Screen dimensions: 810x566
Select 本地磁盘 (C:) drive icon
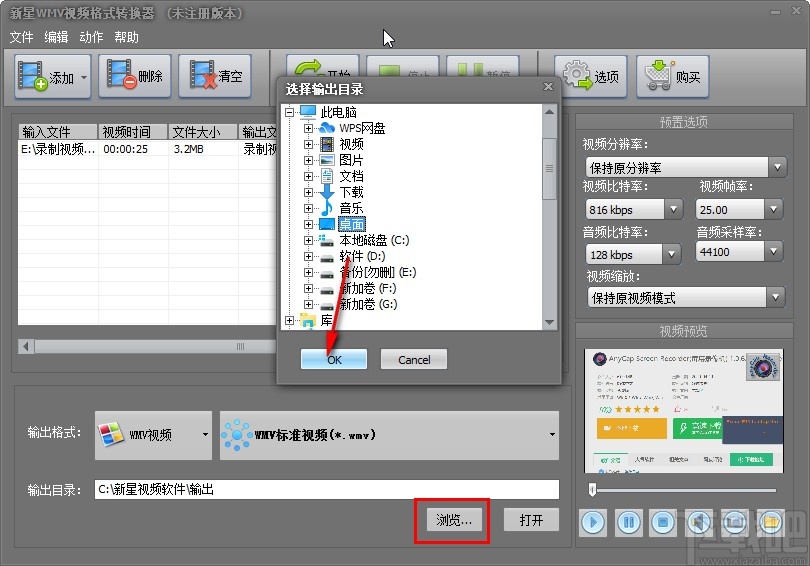tap(326, 240)
